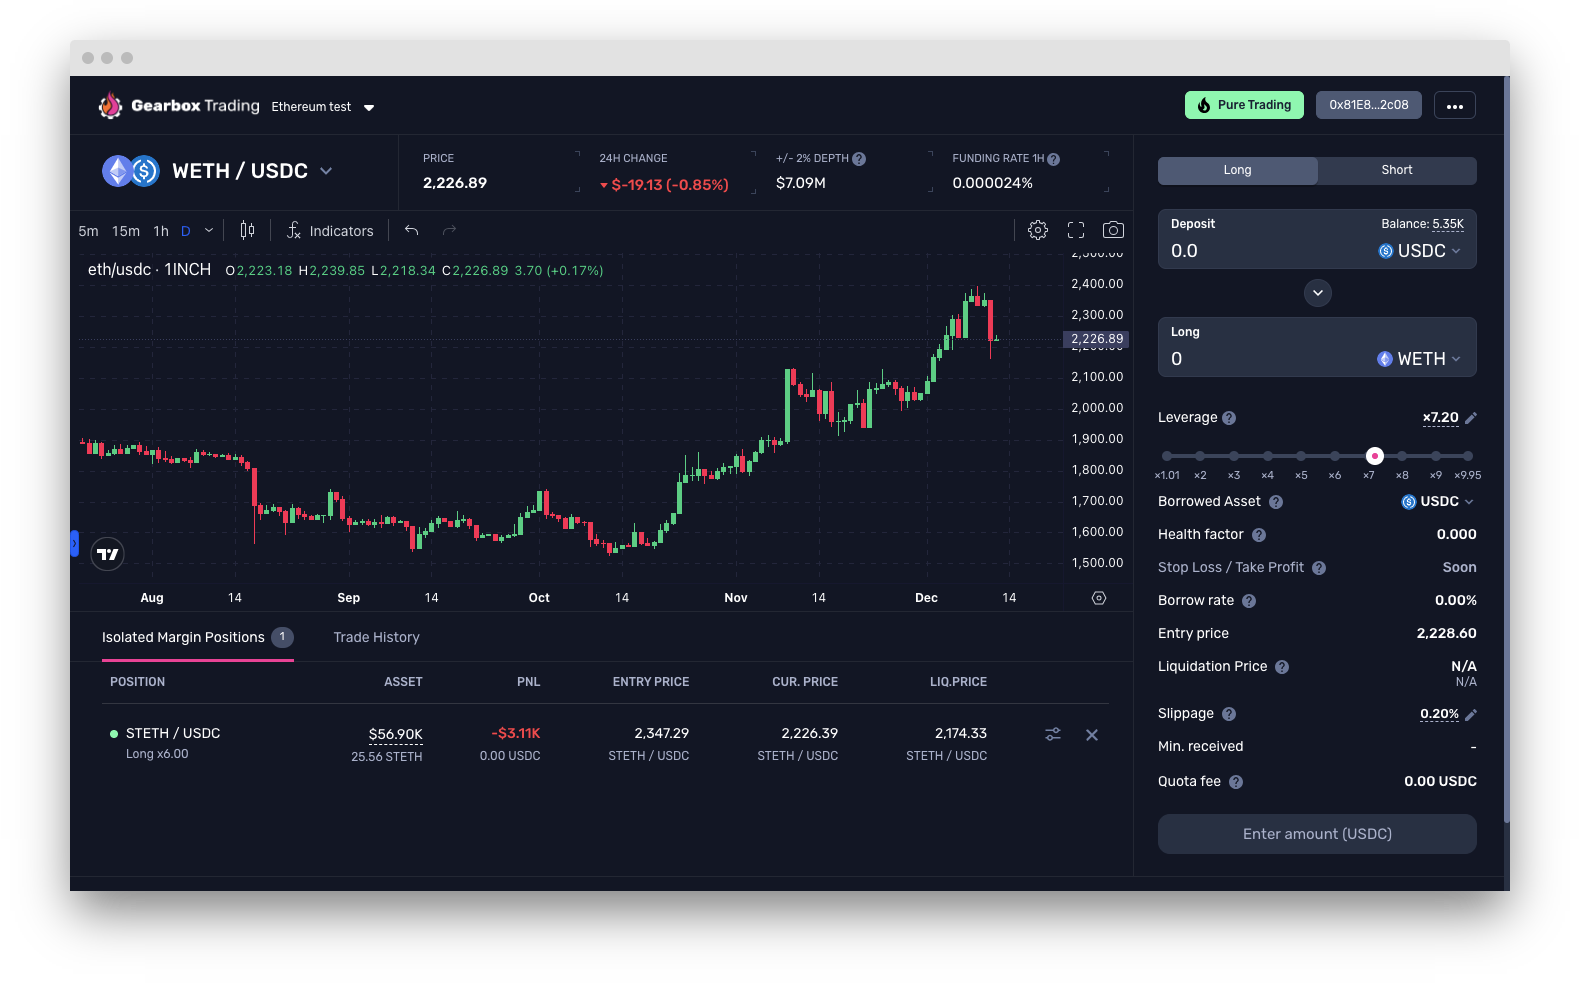This screenshot has height=991, width=1580.
Task: Undo the last chart action
Action: tap(411, 230)
